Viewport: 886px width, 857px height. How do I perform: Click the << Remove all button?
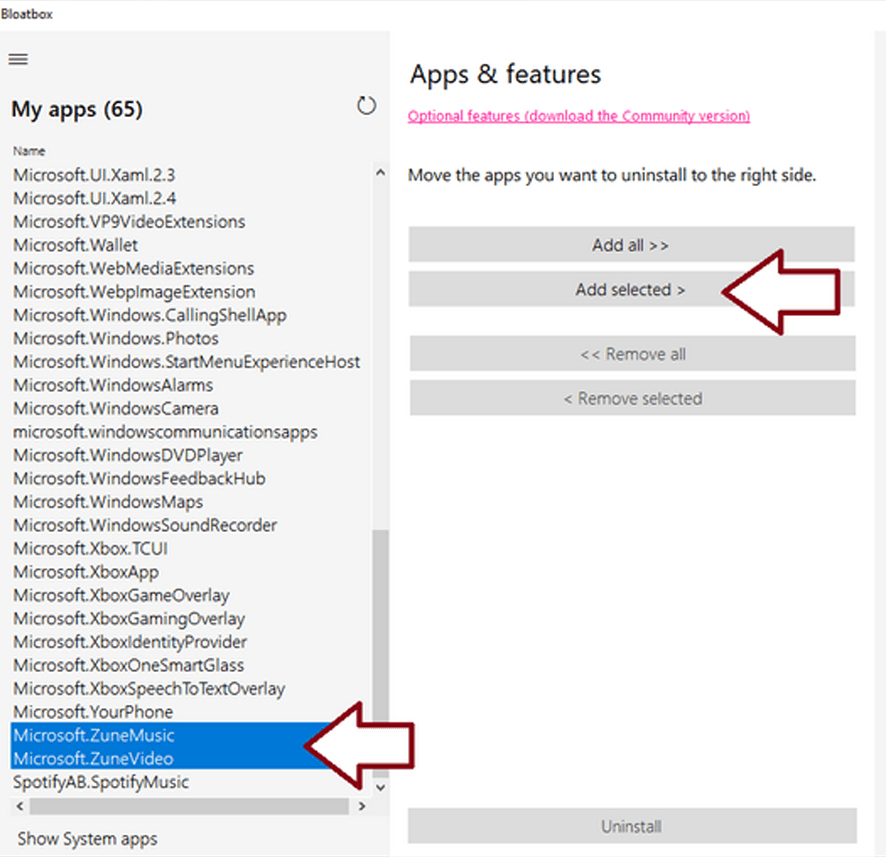(632, 354)
